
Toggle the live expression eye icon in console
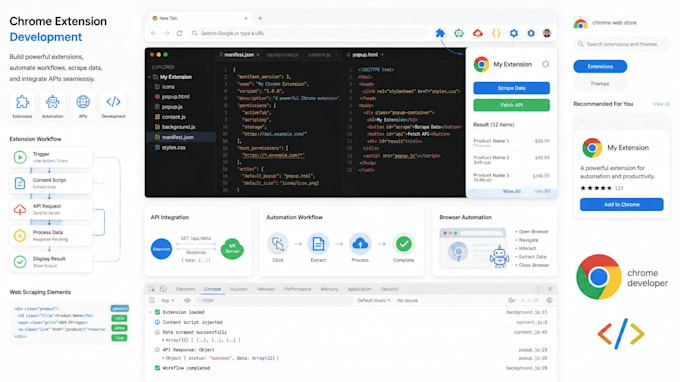click(187, 300)
